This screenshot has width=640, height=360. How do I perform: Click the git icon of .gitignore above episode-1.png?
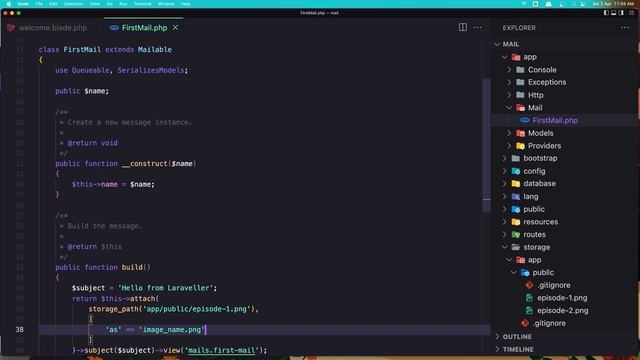click(x=529, y=285)
